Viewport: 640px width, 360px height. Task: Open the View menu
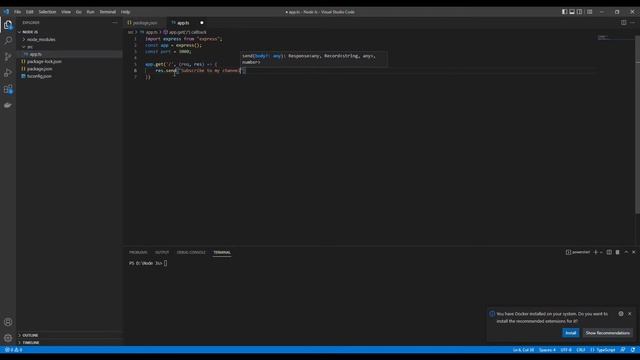click(66, 12)
